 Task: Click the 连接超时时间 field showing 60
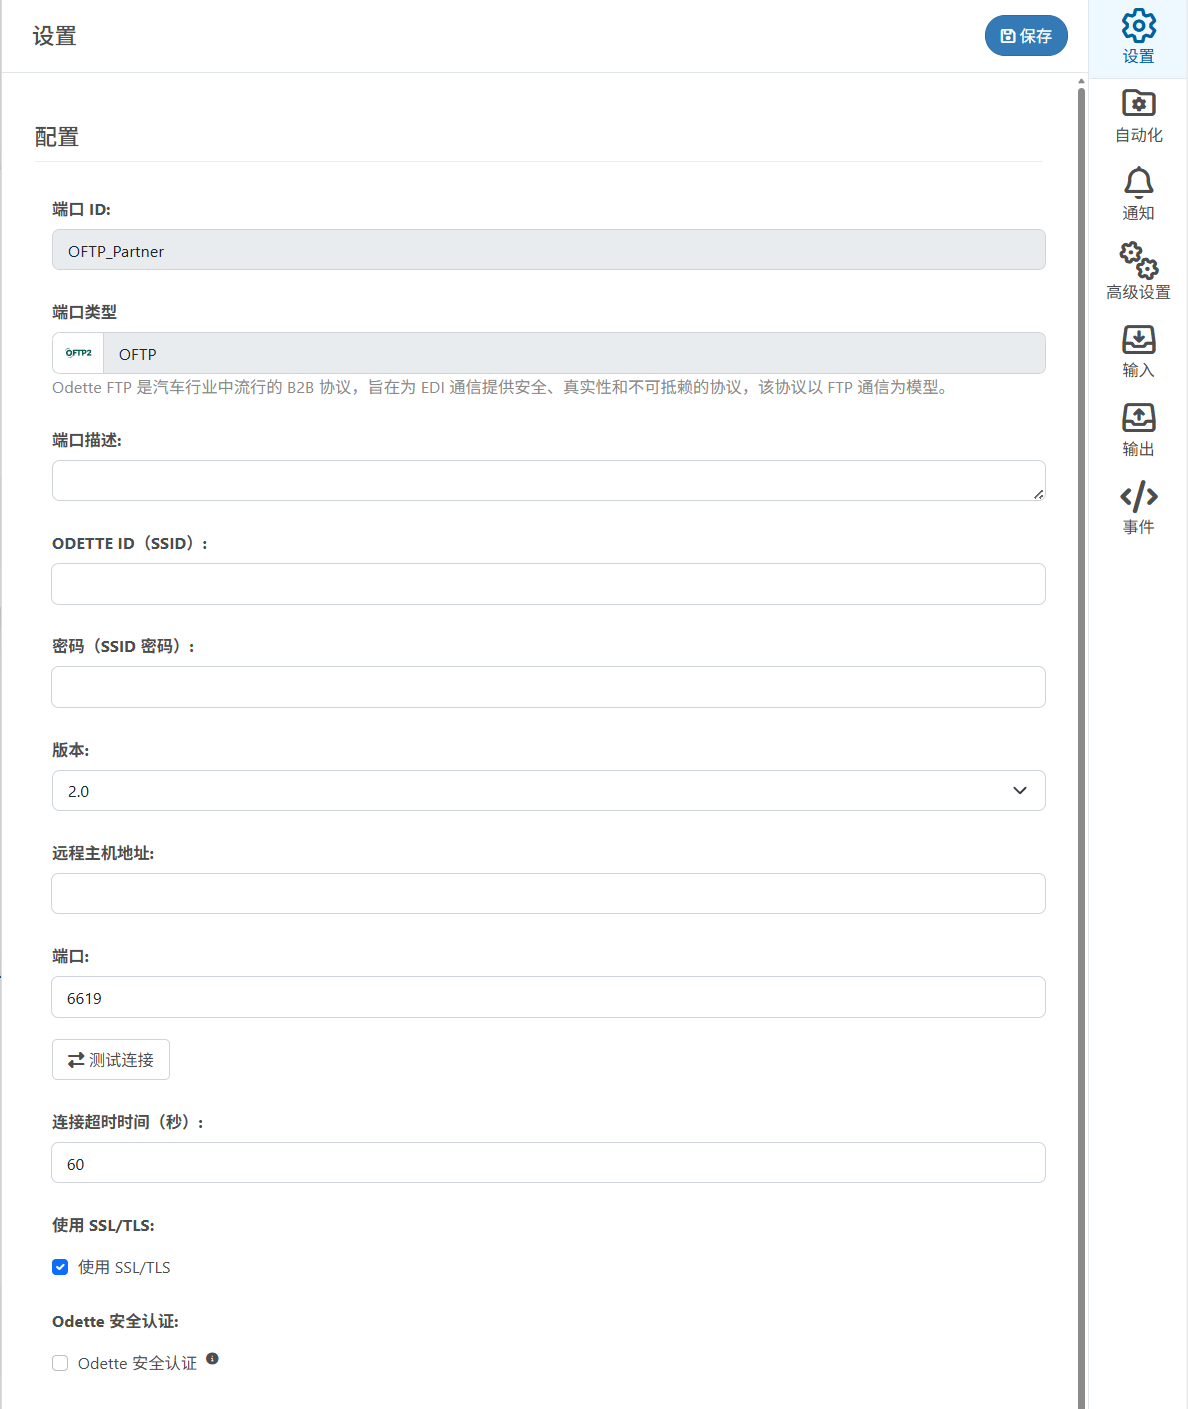pos(548,1163)
